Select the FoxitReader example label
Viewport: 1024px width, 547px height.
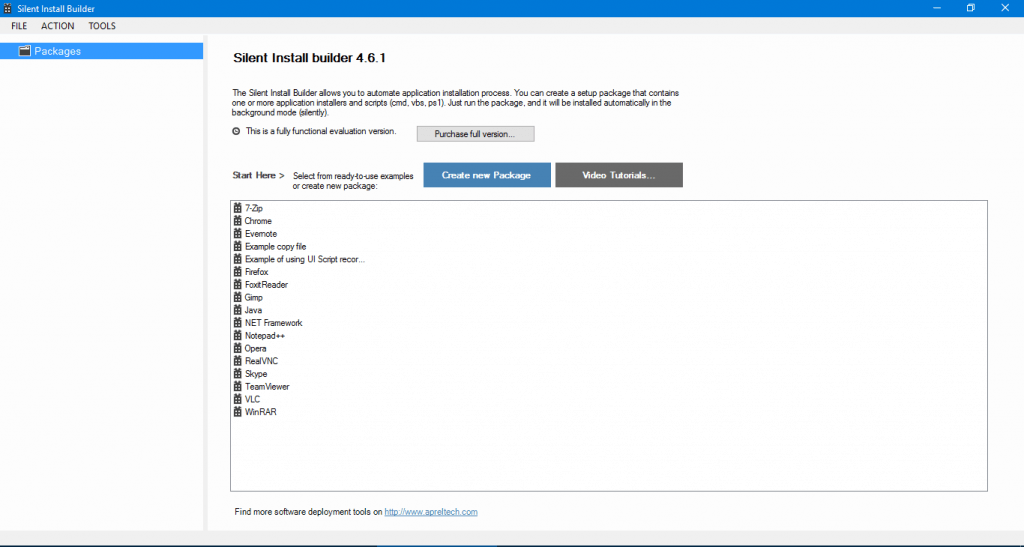[266, 285]
